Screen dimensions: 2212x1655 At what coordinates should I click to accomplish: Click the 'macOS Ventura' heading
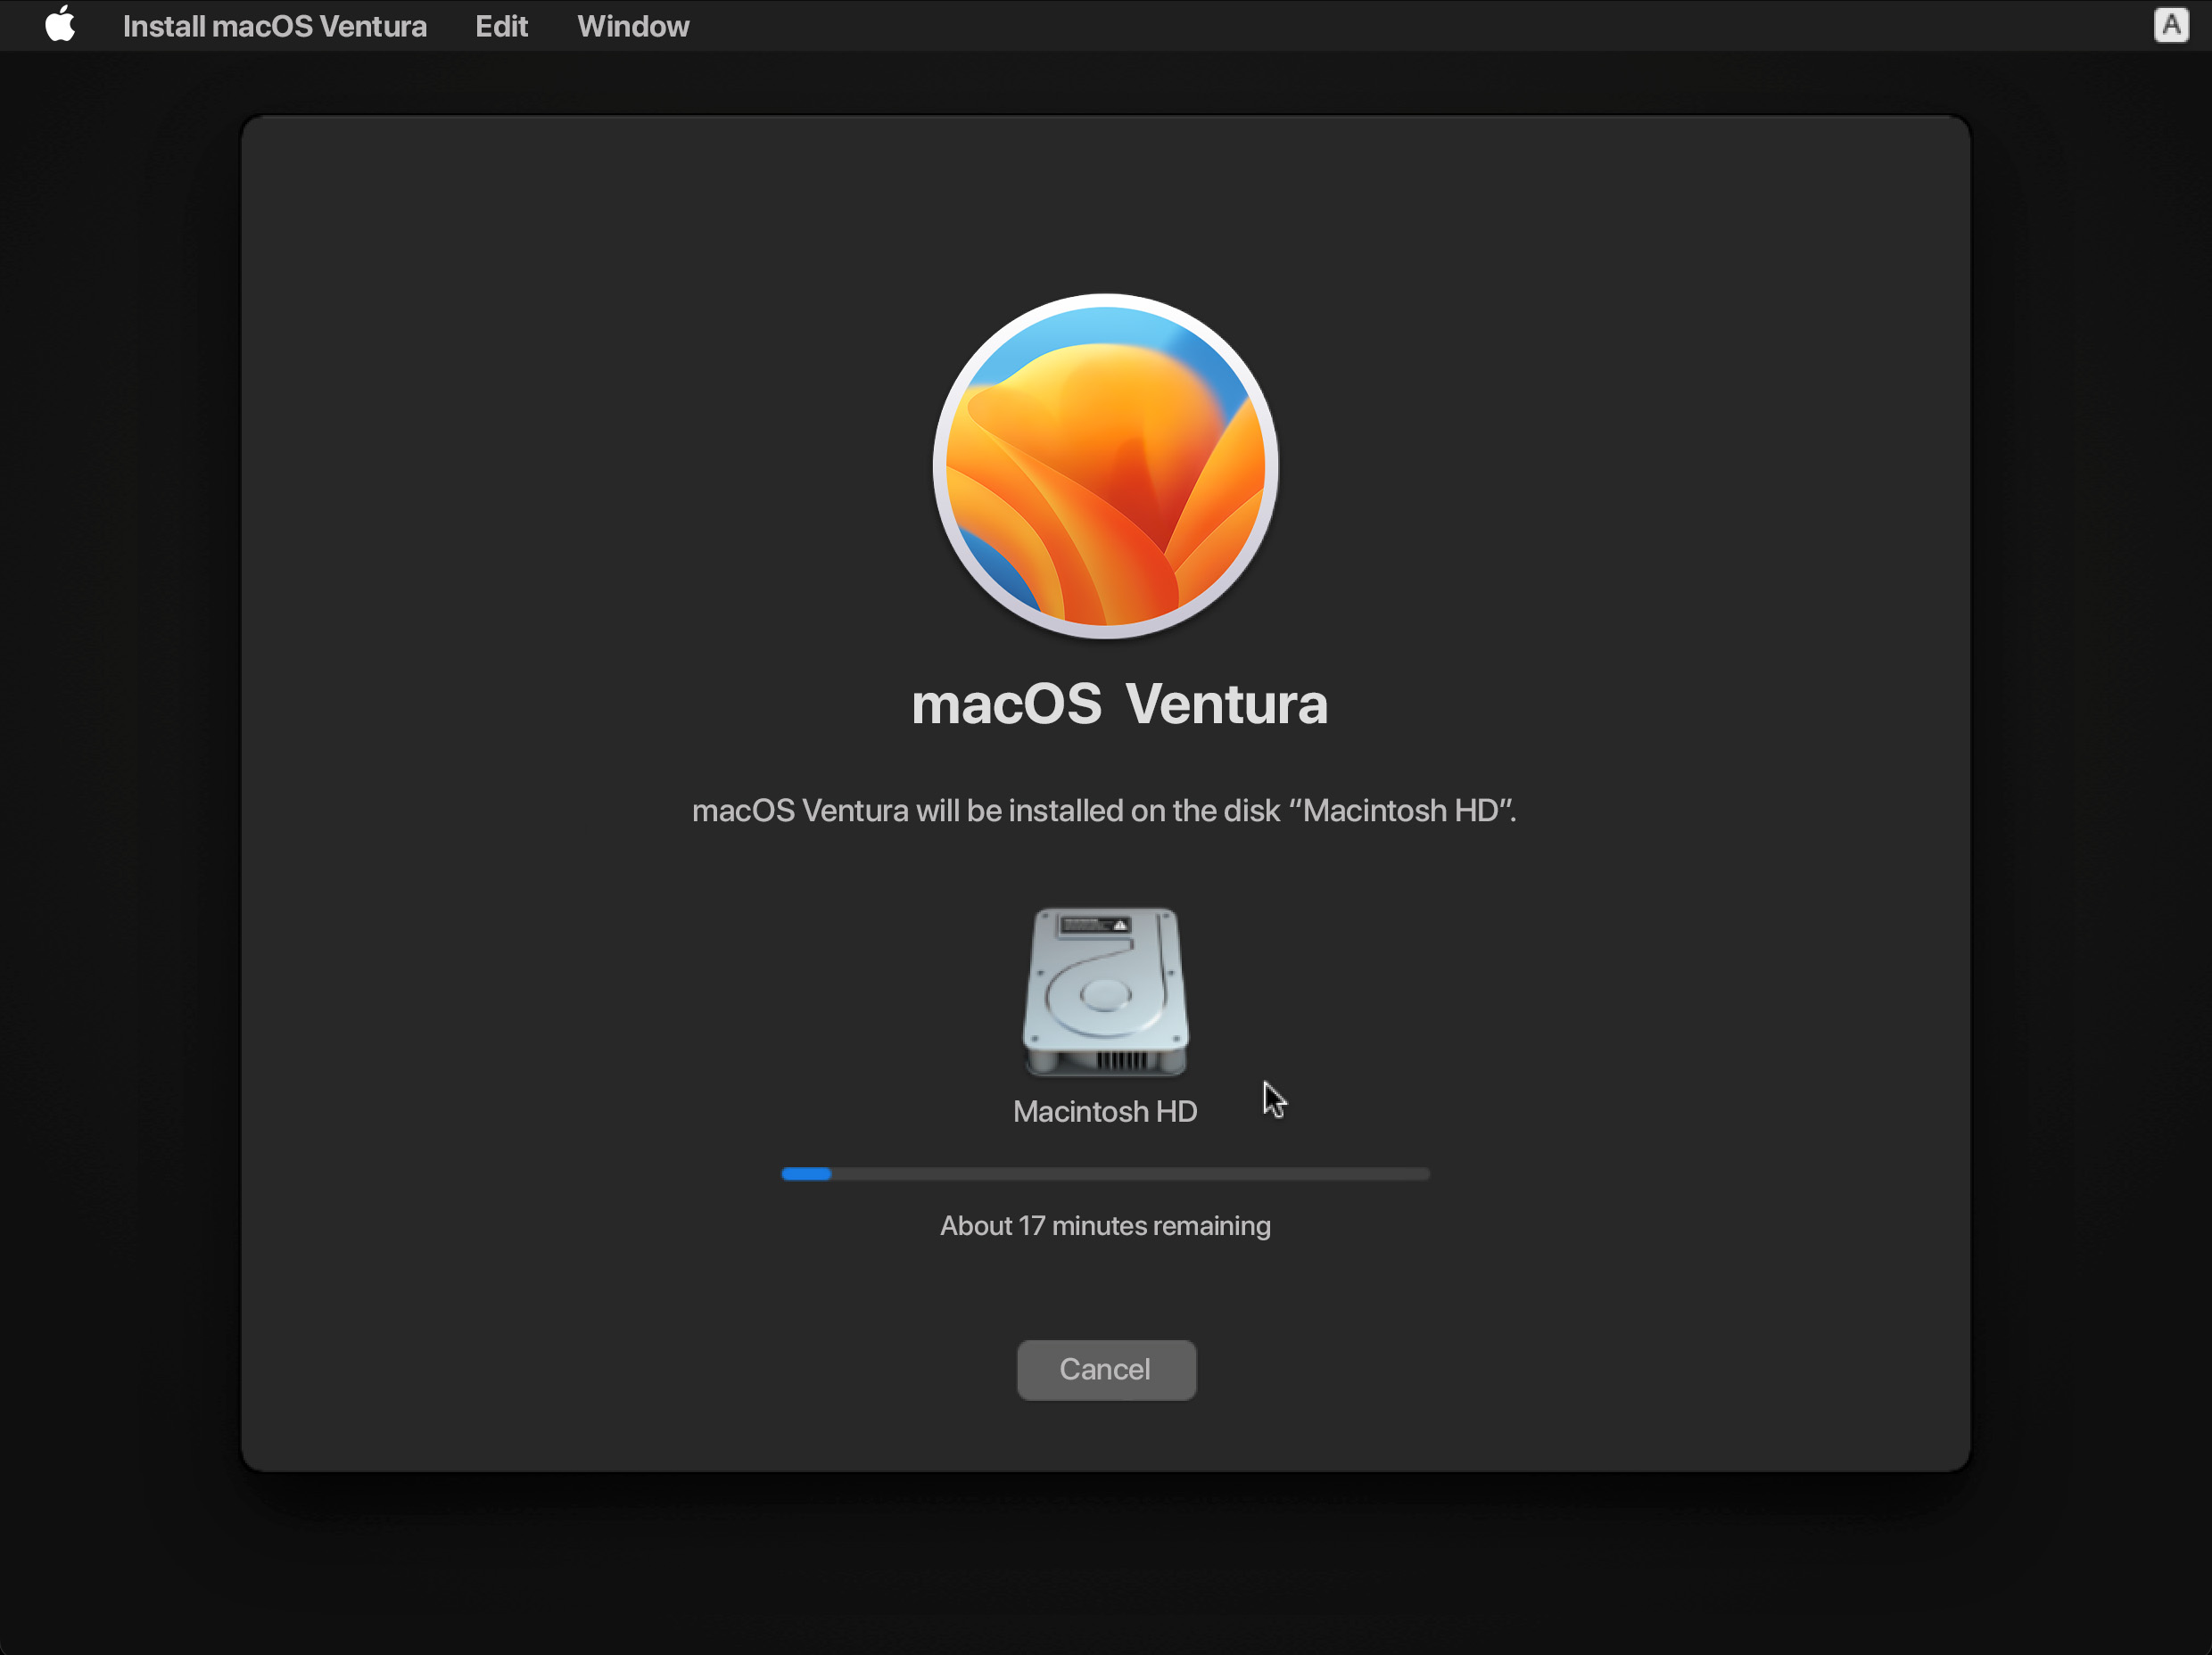click(1119, 704)
